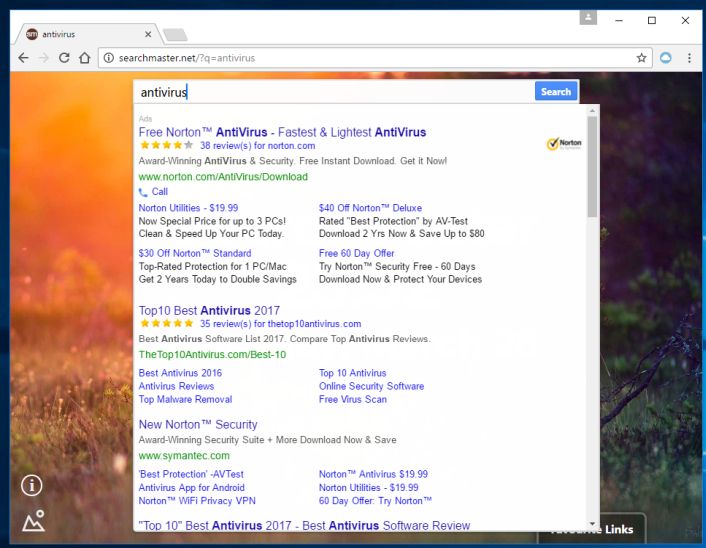
Task: View site info icon in address bar
Action: (109, 58)
